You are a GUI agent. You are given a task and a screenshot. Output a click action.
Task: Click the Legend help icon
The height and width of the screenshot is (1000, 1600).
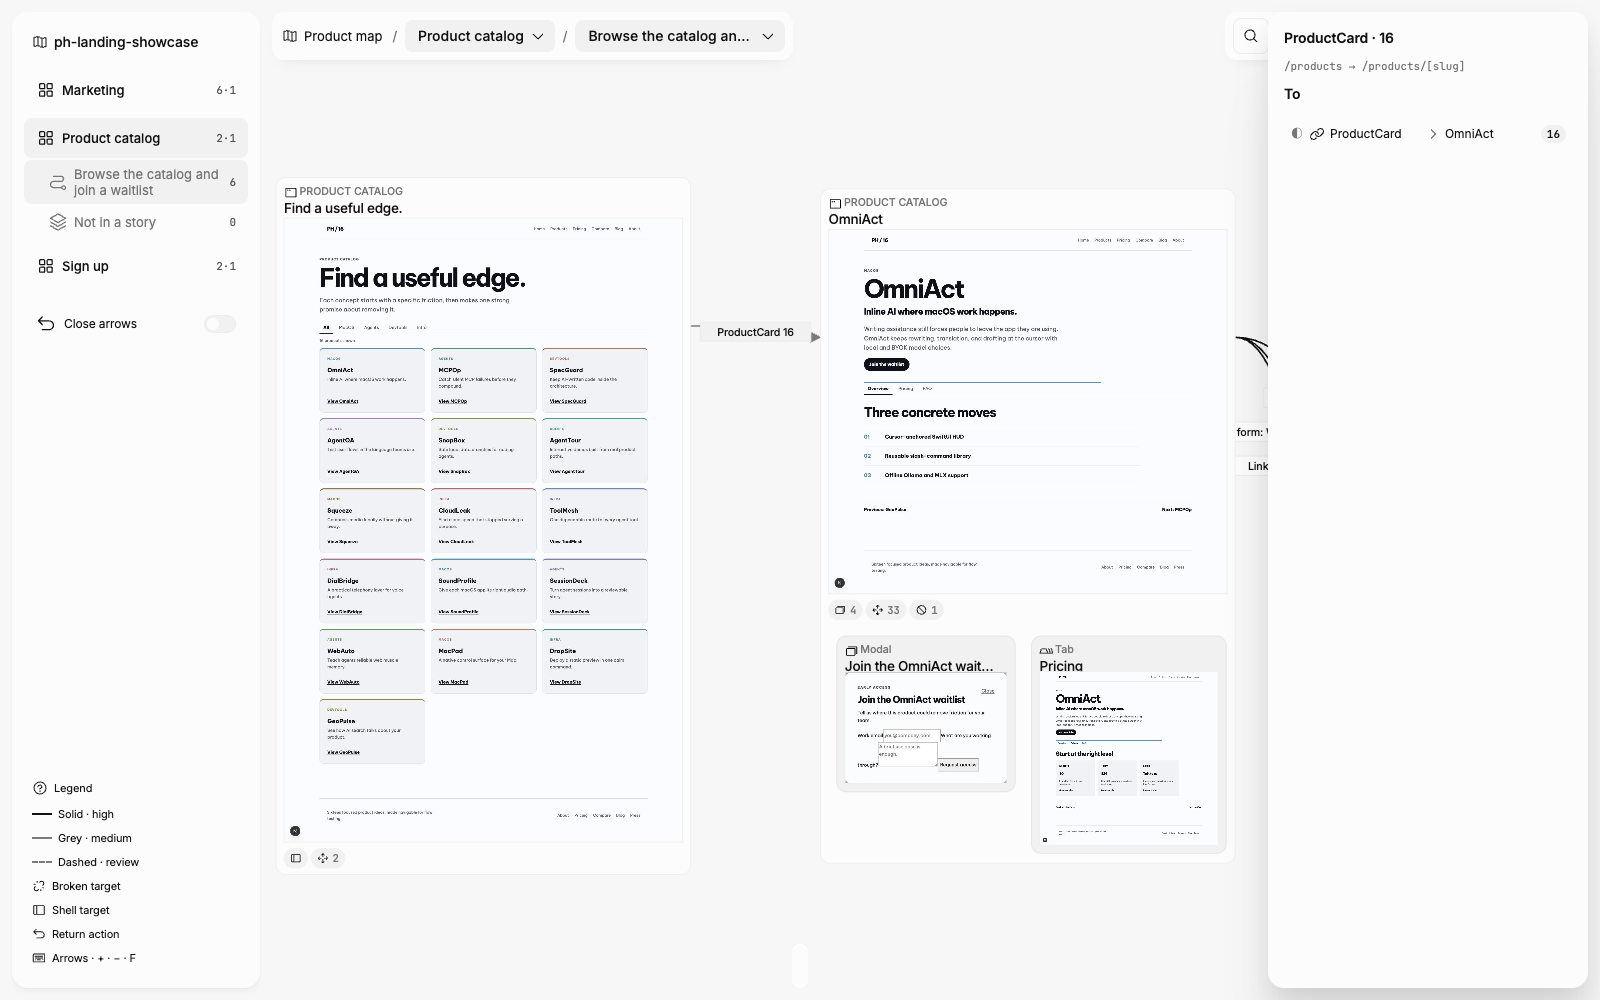point(40,788)
